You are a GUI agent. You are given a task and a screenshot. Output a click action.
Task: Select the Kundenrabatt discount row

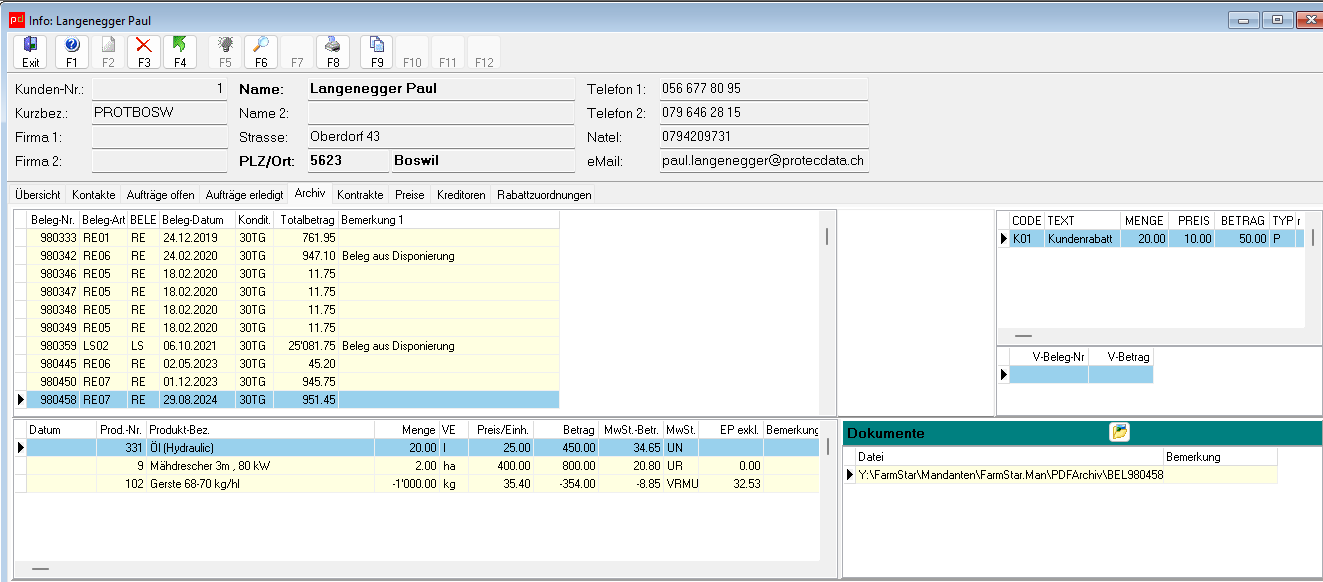tap(1152, 239)
